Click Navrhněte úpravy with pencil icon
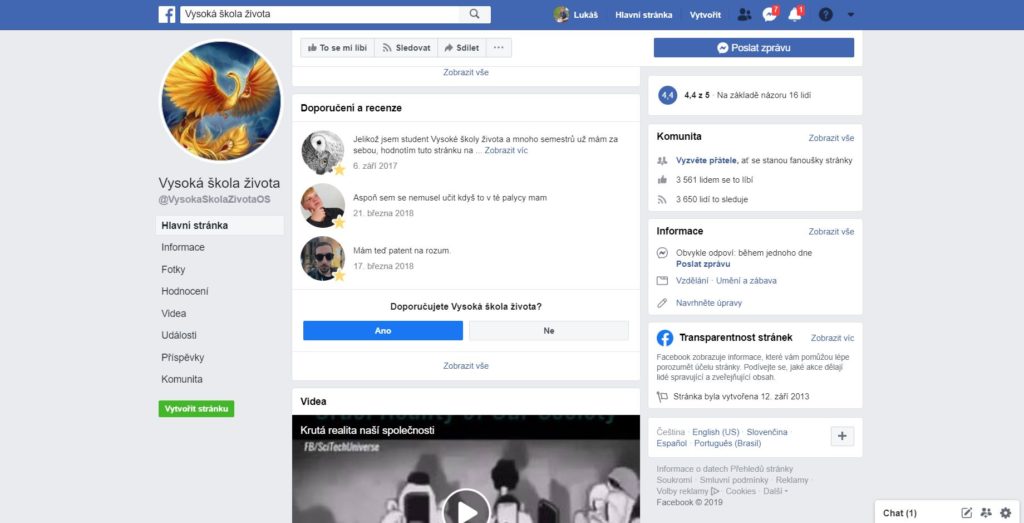The height and width of the screenshot is (523, 1024). (709, 303)
